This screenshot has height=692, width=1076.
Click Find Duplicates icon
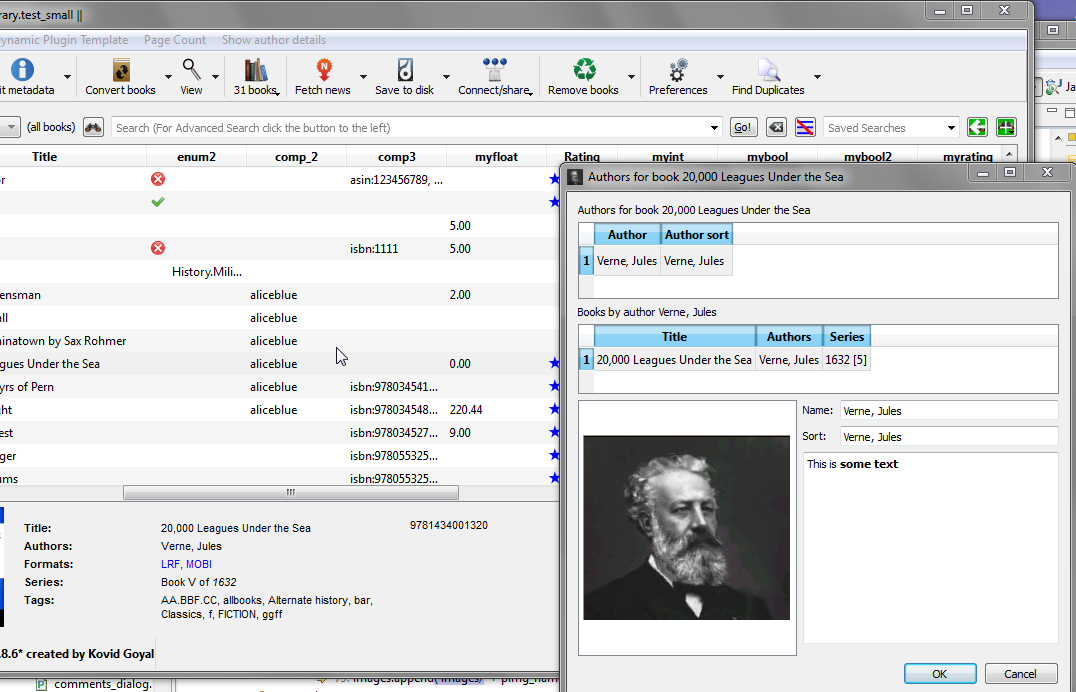[x=769, y=70]
